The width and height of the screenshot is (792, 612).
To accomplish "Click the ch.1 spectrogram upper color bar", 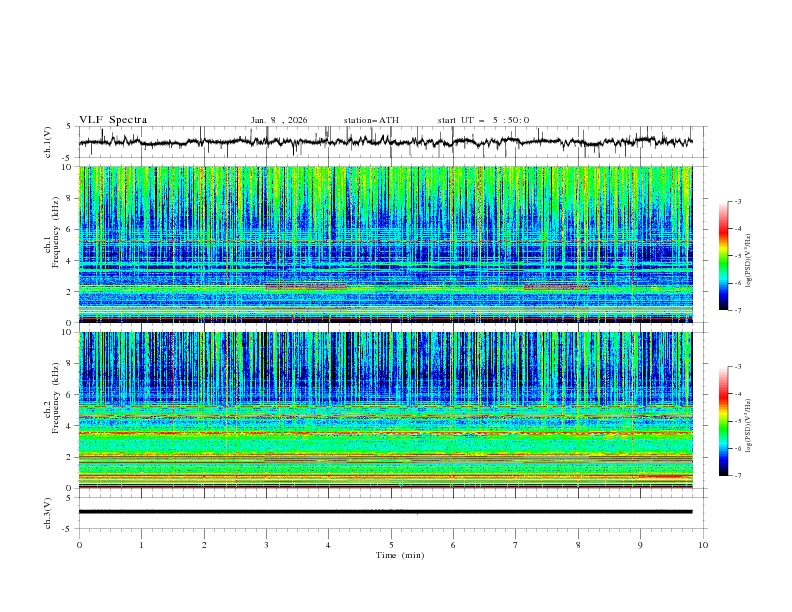I will 723,256.
